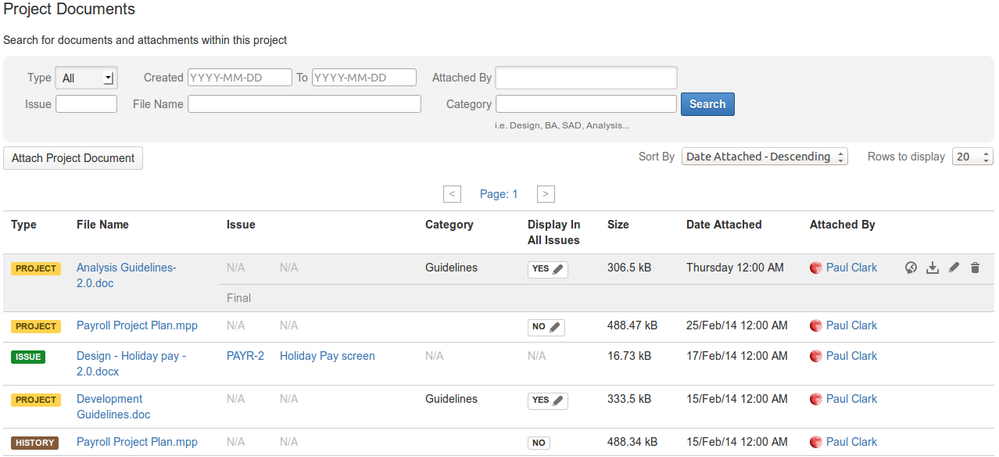999x457 pixels.
Task: Focus the Attached By field
Action: [x=586, y=78]
